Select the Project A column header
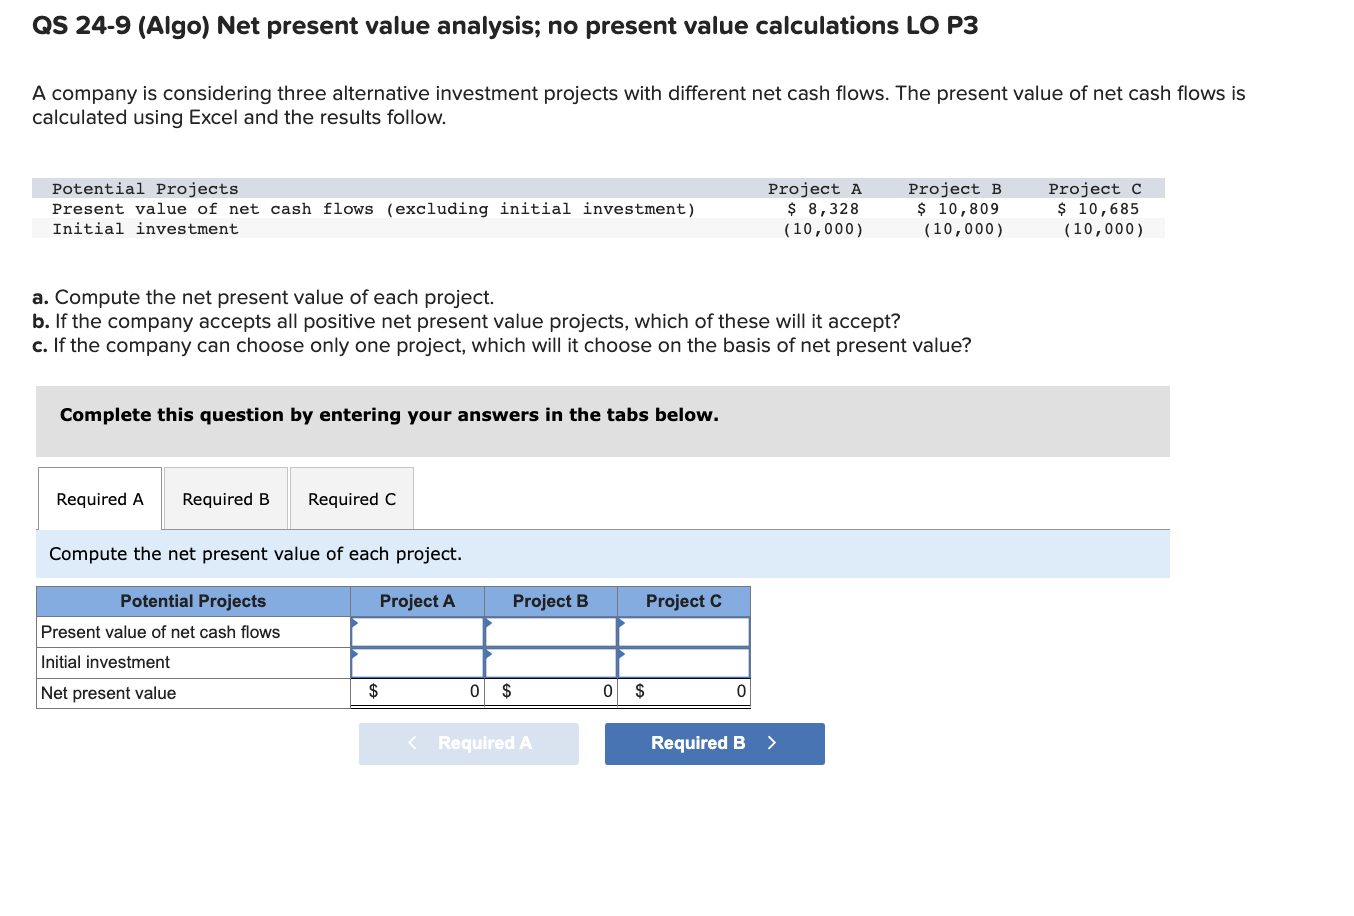Viewport: 1354px width, 916px height. (417, 601)
